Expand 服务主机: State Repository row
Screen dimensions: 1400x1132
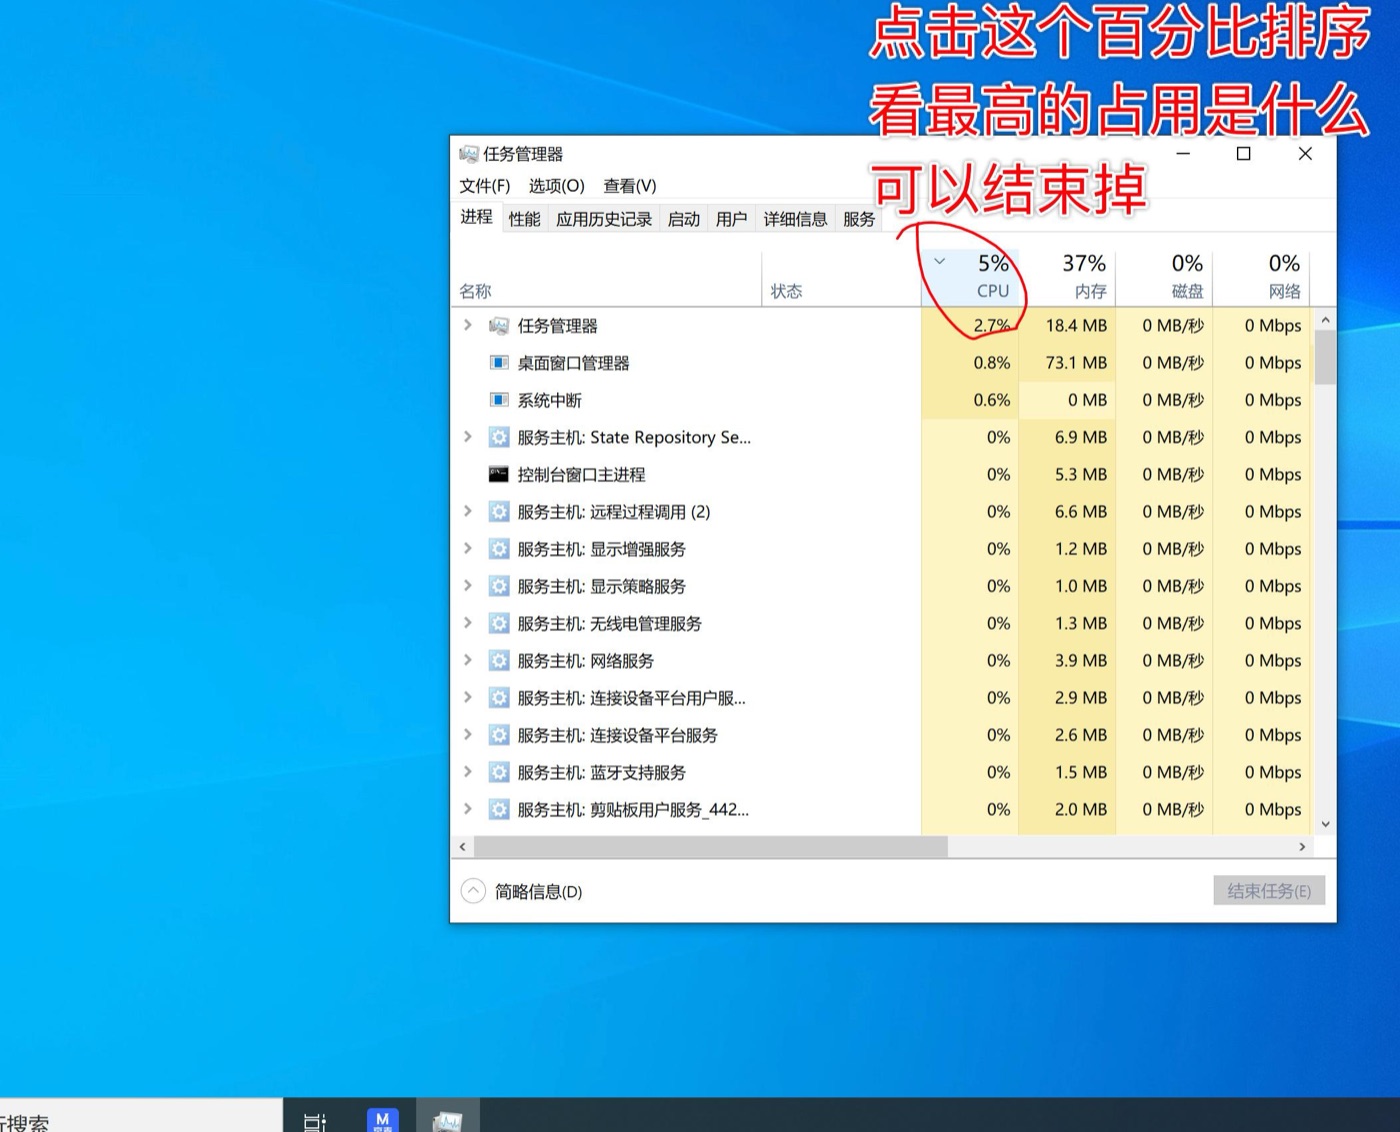pos(467,437)
